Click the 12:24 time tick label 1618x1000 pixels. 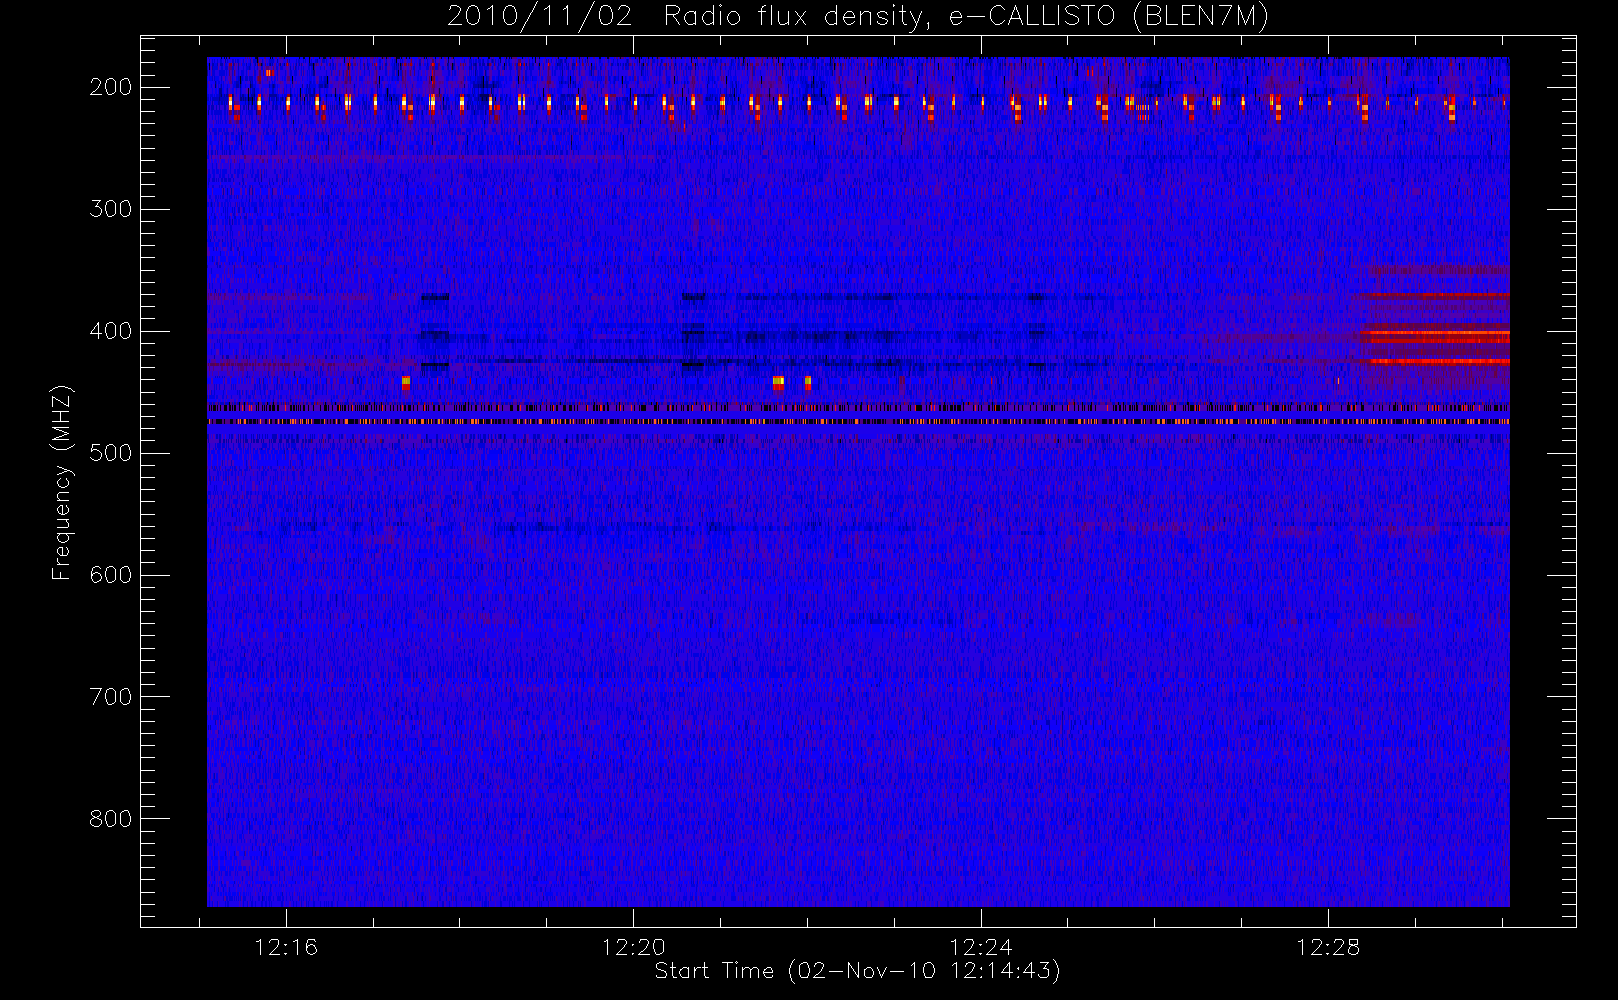pyautogui.click(x=981, y=947)
